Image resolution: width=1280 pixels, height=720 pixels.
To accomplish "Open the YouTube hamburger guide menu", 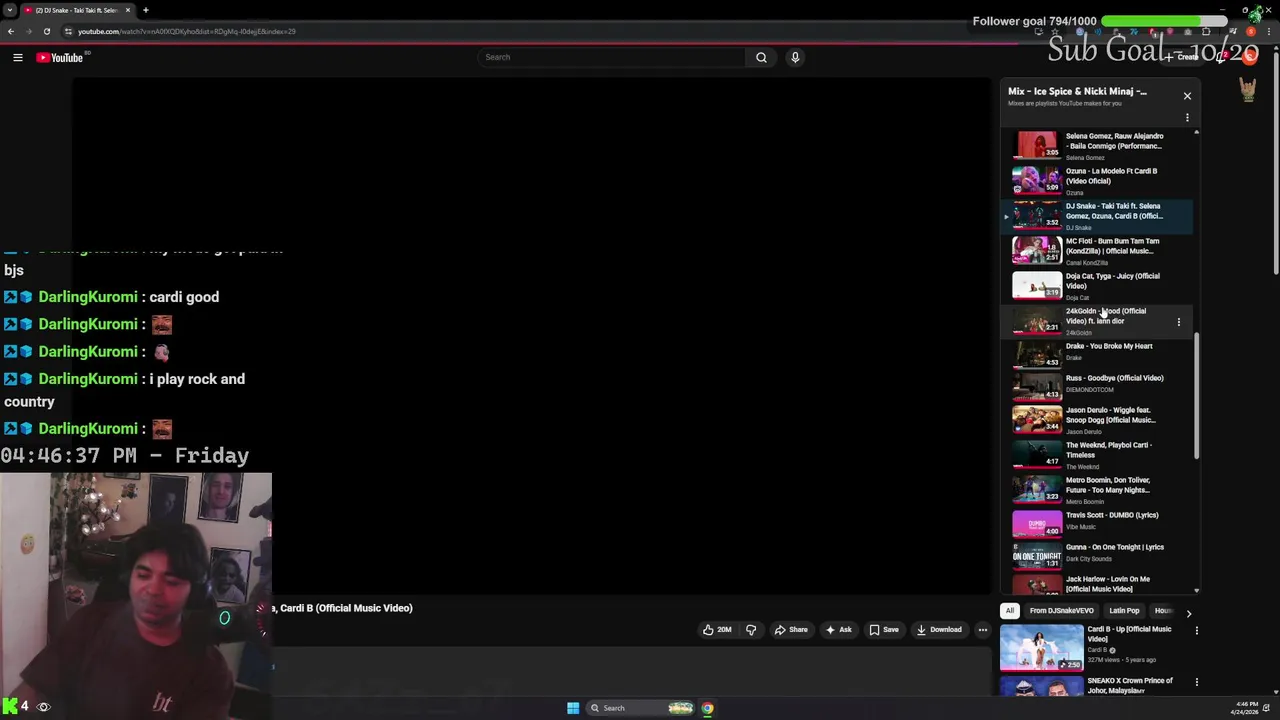I will click(17, 58).
